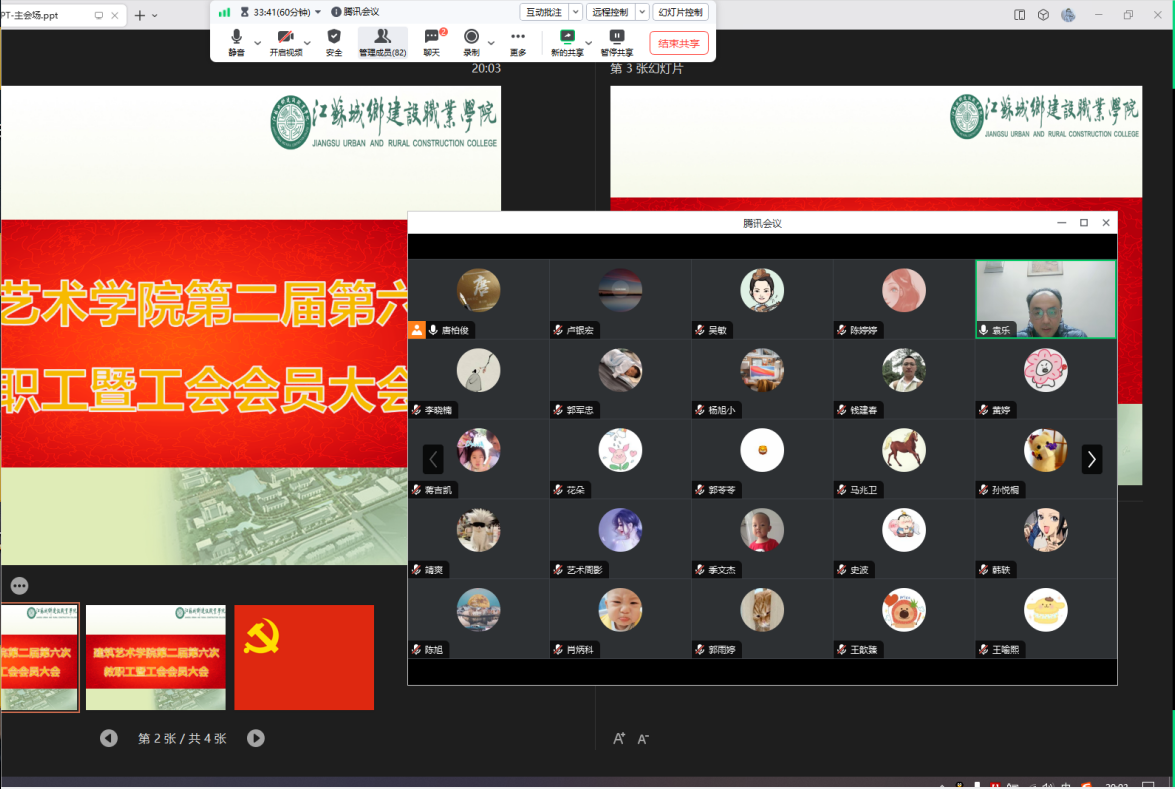Pause sharing using 暂停共享 icon

(x=617, y=41)
